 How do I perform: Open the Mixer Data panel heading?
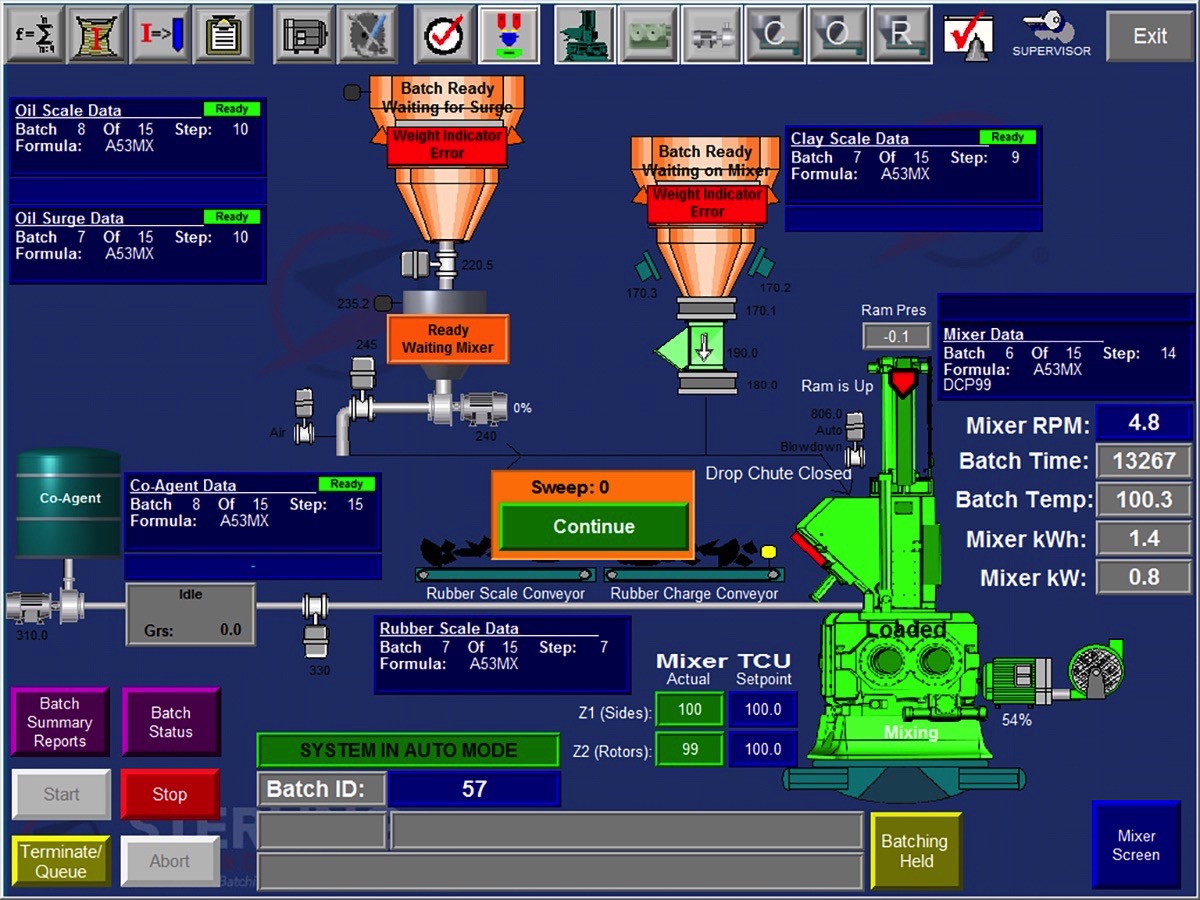point(983,335)
